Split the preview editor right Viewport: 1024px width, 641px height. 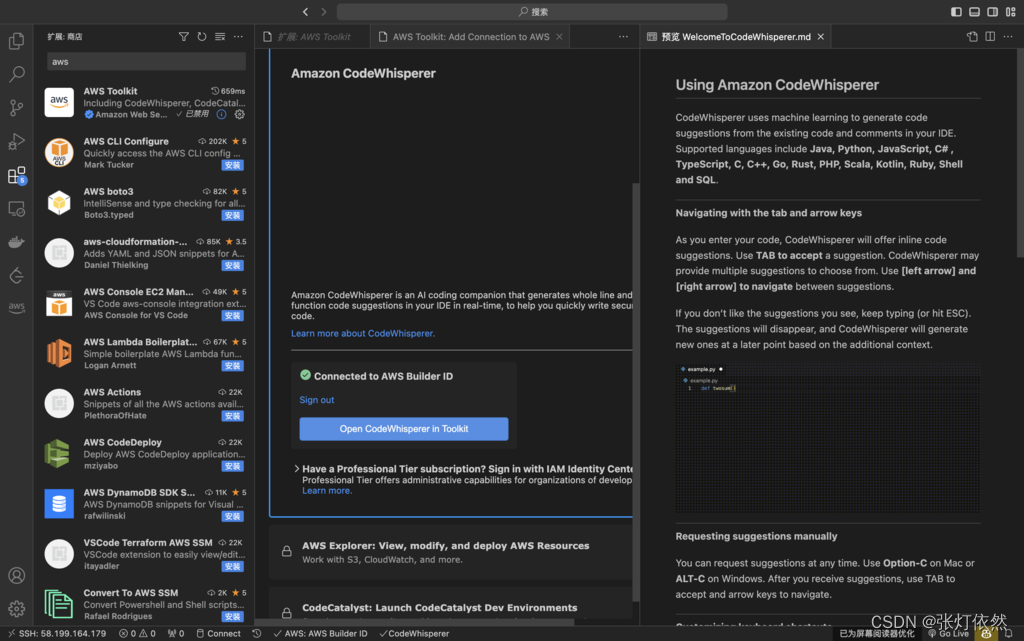[x=990, y=37]
